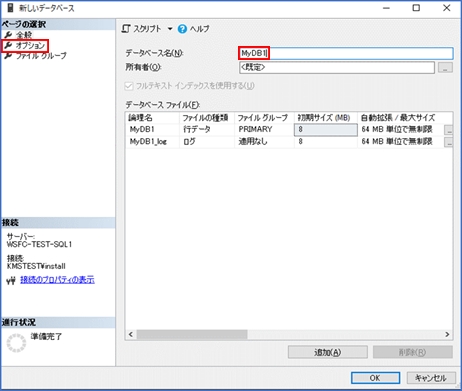Click the PRIMARY filegroup cell
Image resolution: width=462 pixels, height=391 pixels.
[264, 129]
